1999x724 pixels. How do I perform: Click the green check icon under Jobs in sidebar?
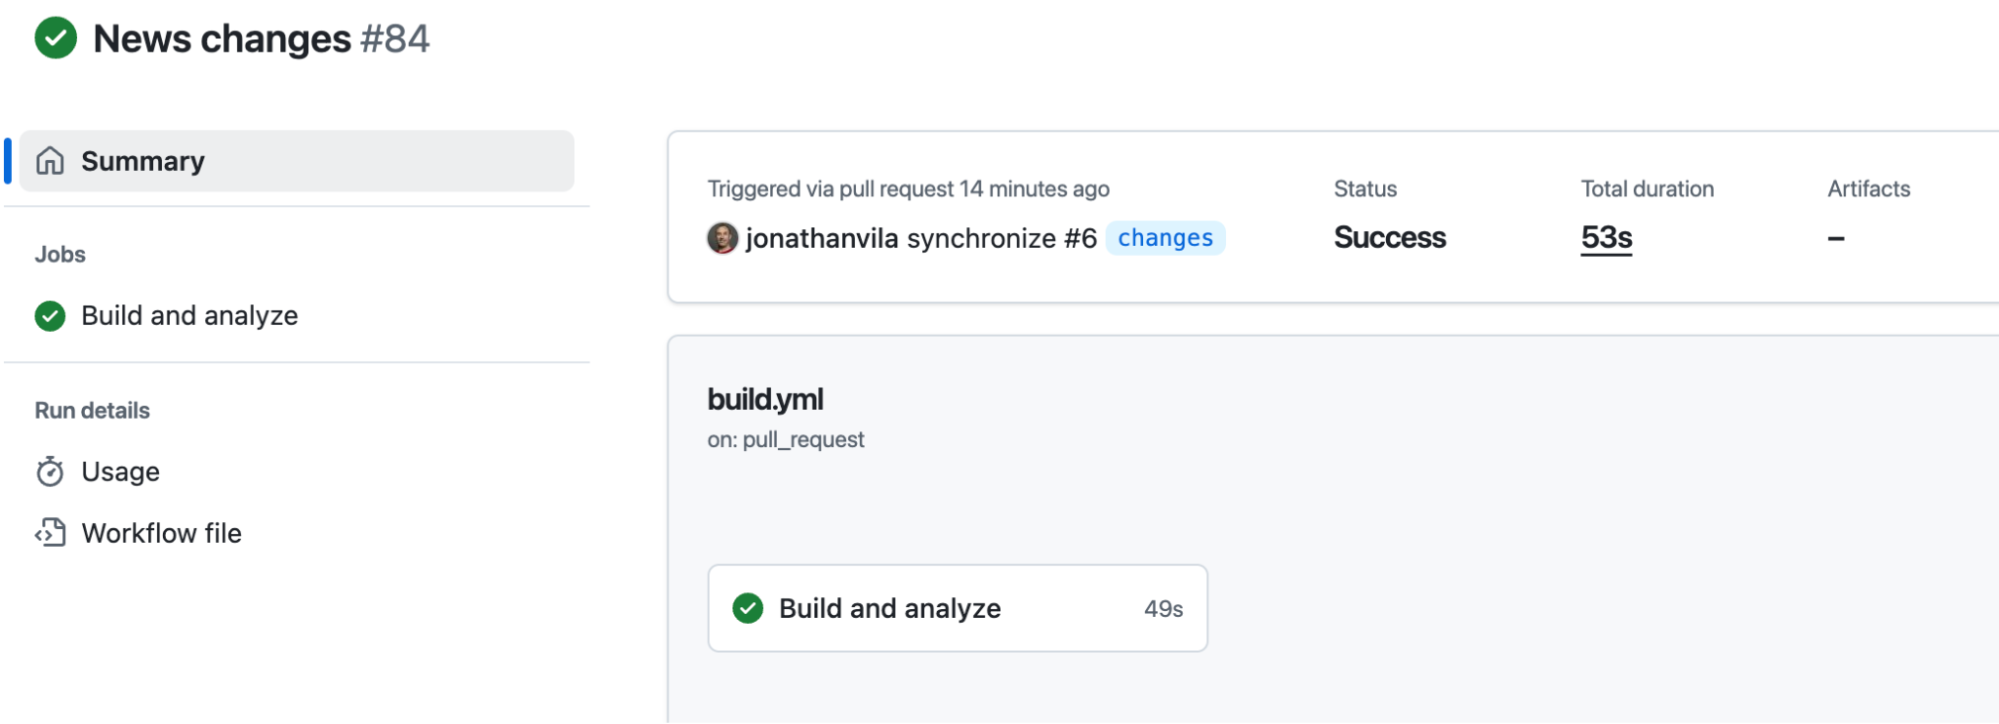pos(50,316)
